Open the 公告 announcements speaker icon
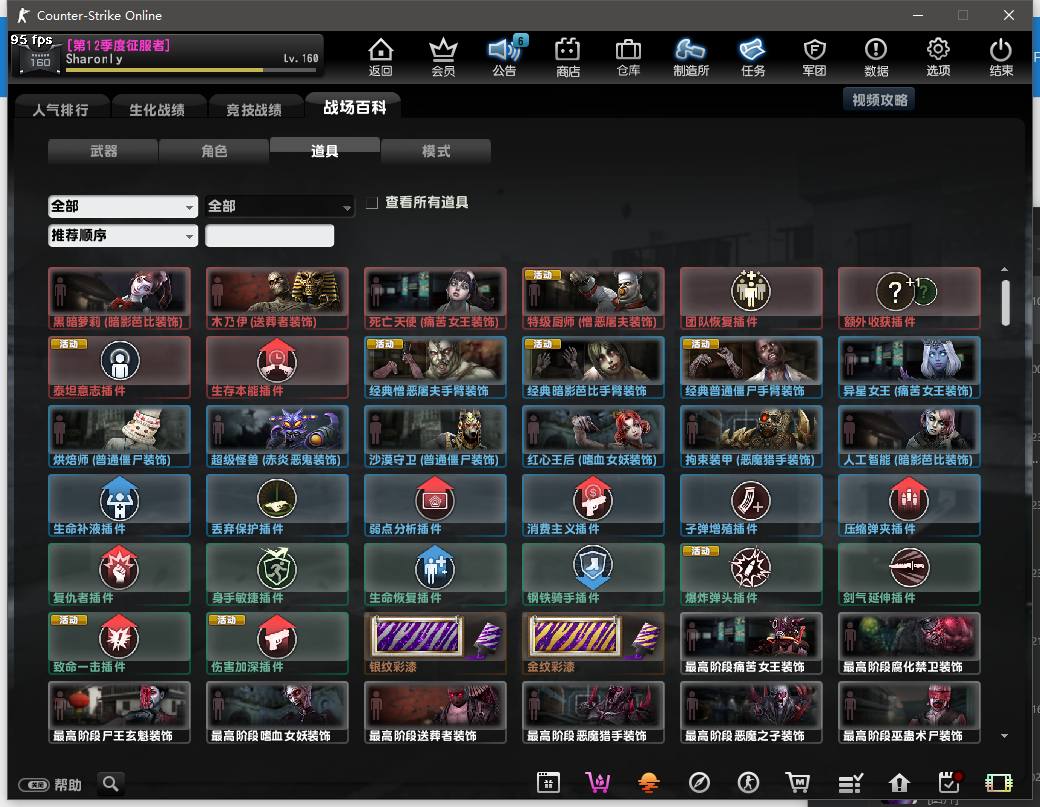Image resolution: width=1040 pixels, height=807 pixels. point(505,57)
